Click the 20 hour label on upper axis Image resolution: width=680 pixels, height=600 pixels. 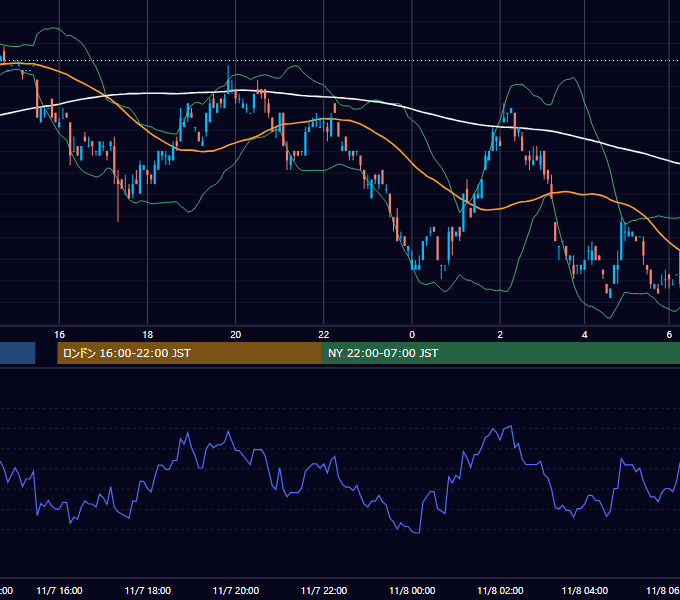coord(235,335)
